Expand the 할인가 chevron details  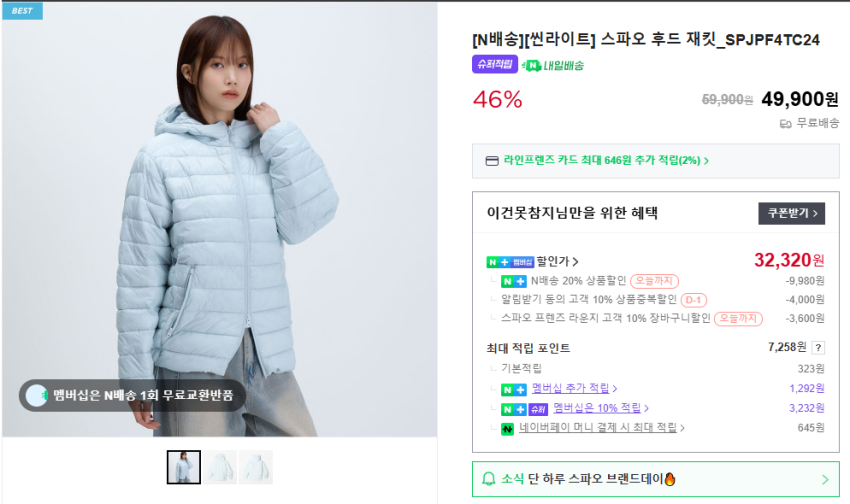(x=575, y=262)
